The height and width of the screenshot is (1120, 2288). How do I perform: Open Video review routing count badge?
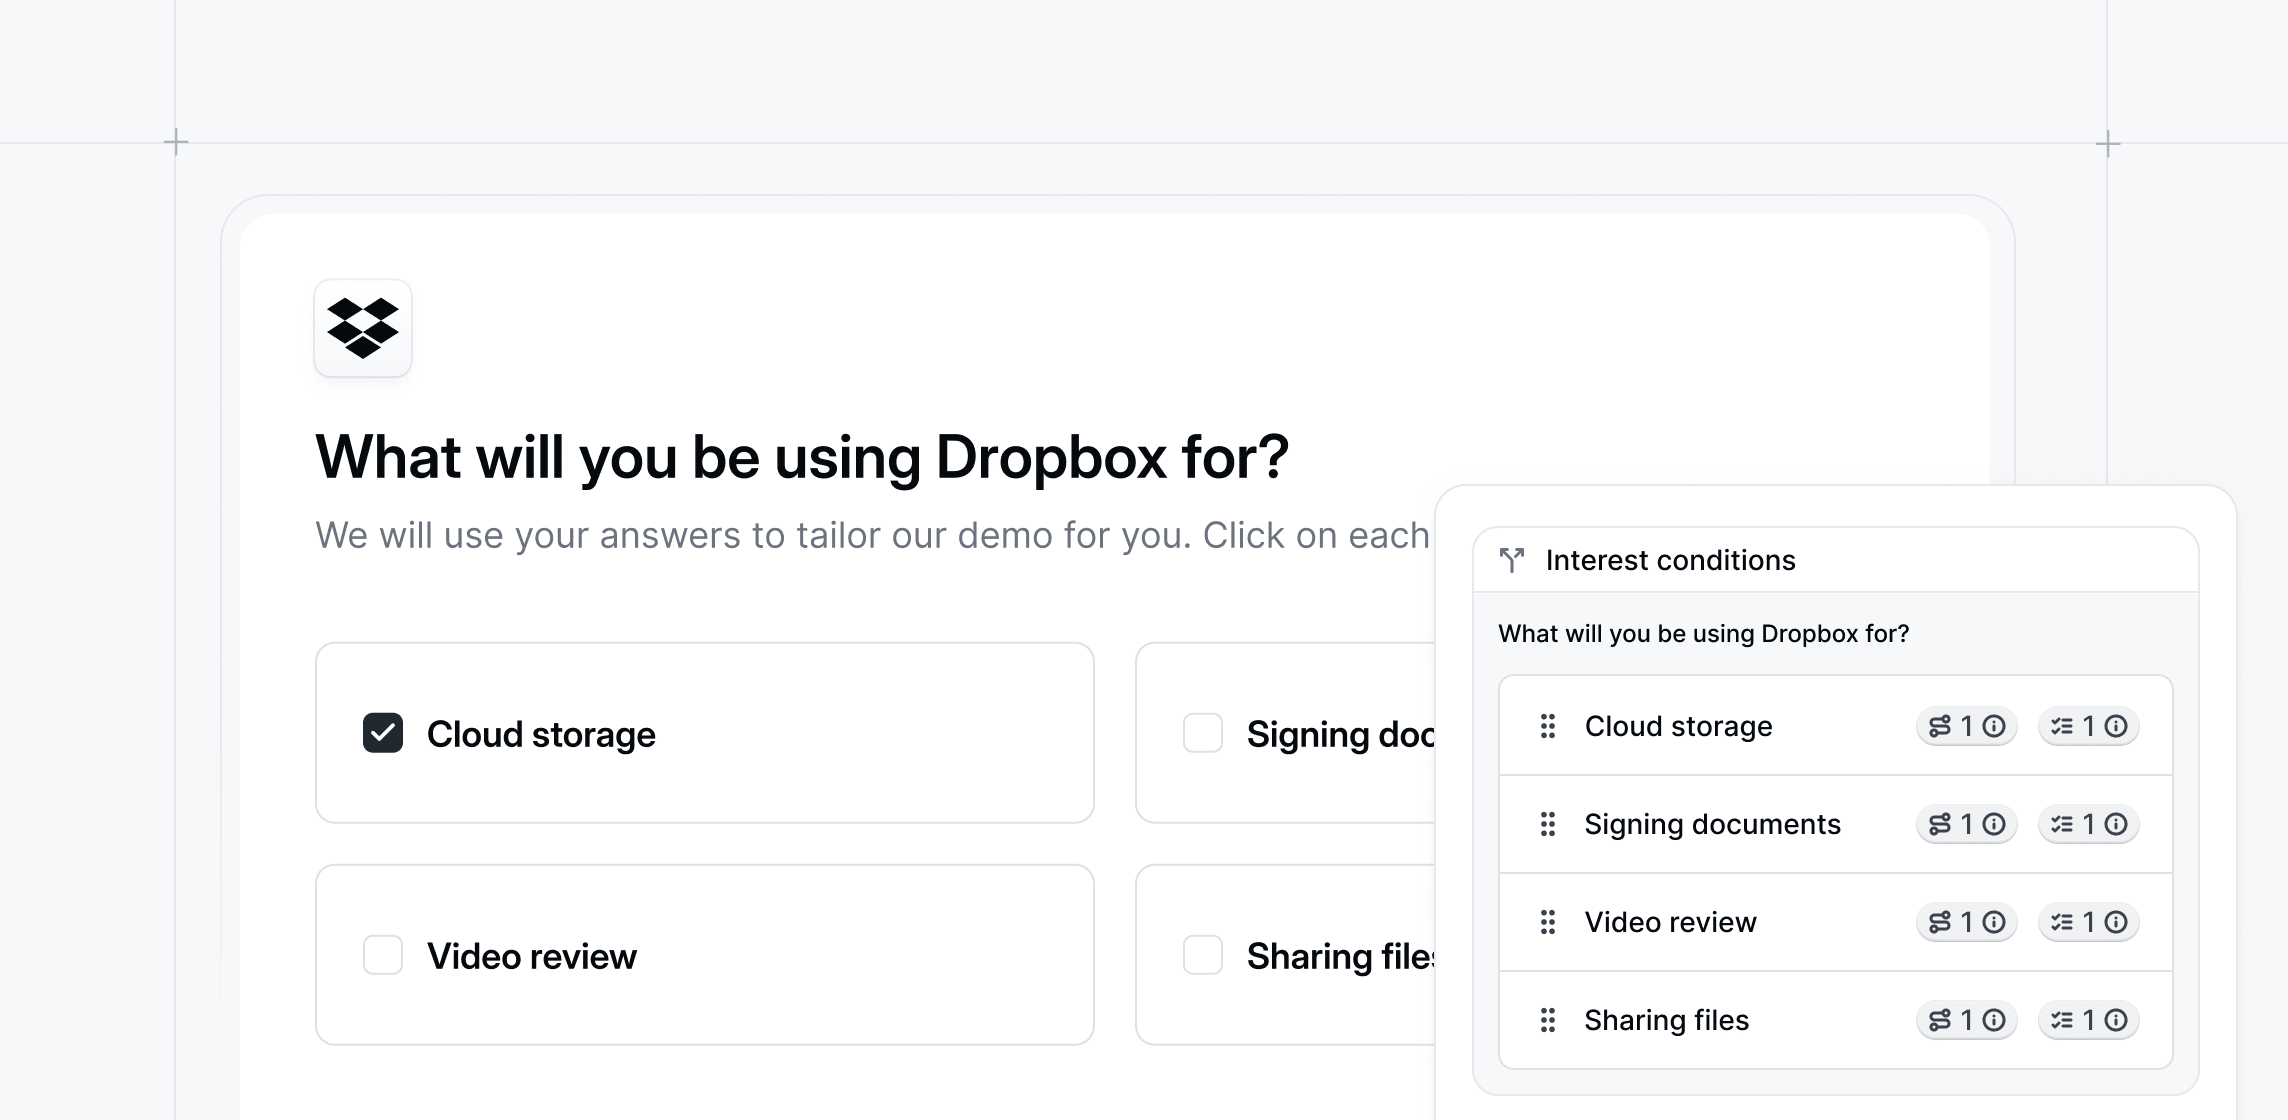tap(1967, 922)
